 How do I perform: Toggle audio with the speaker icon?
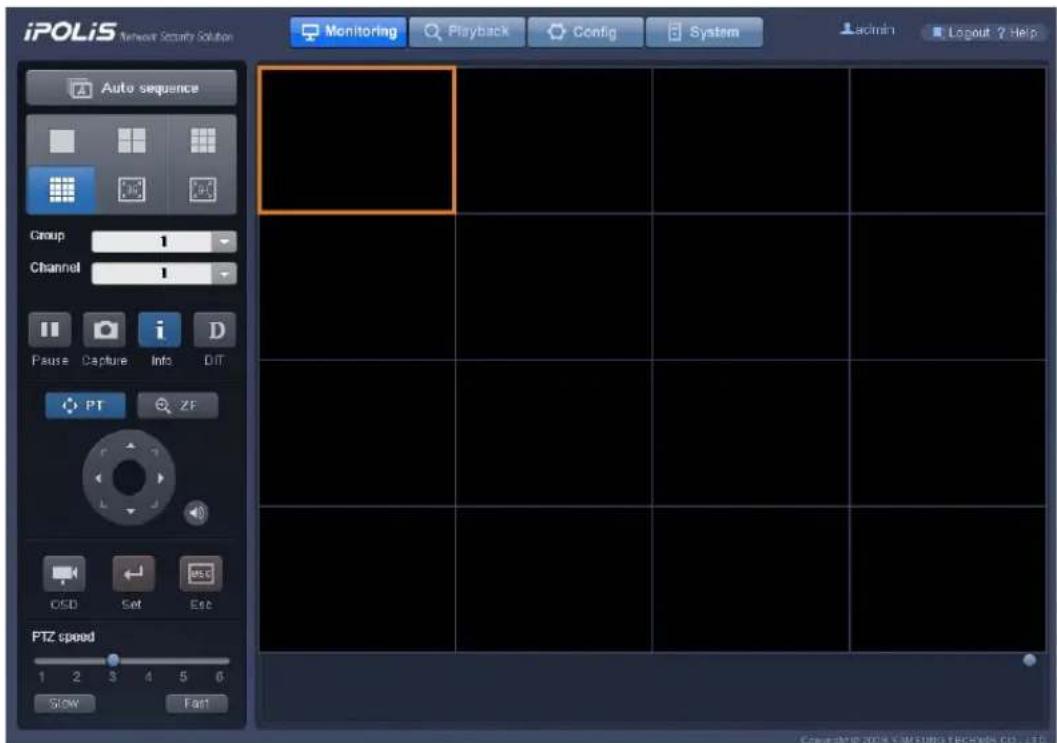pos(196,513)
